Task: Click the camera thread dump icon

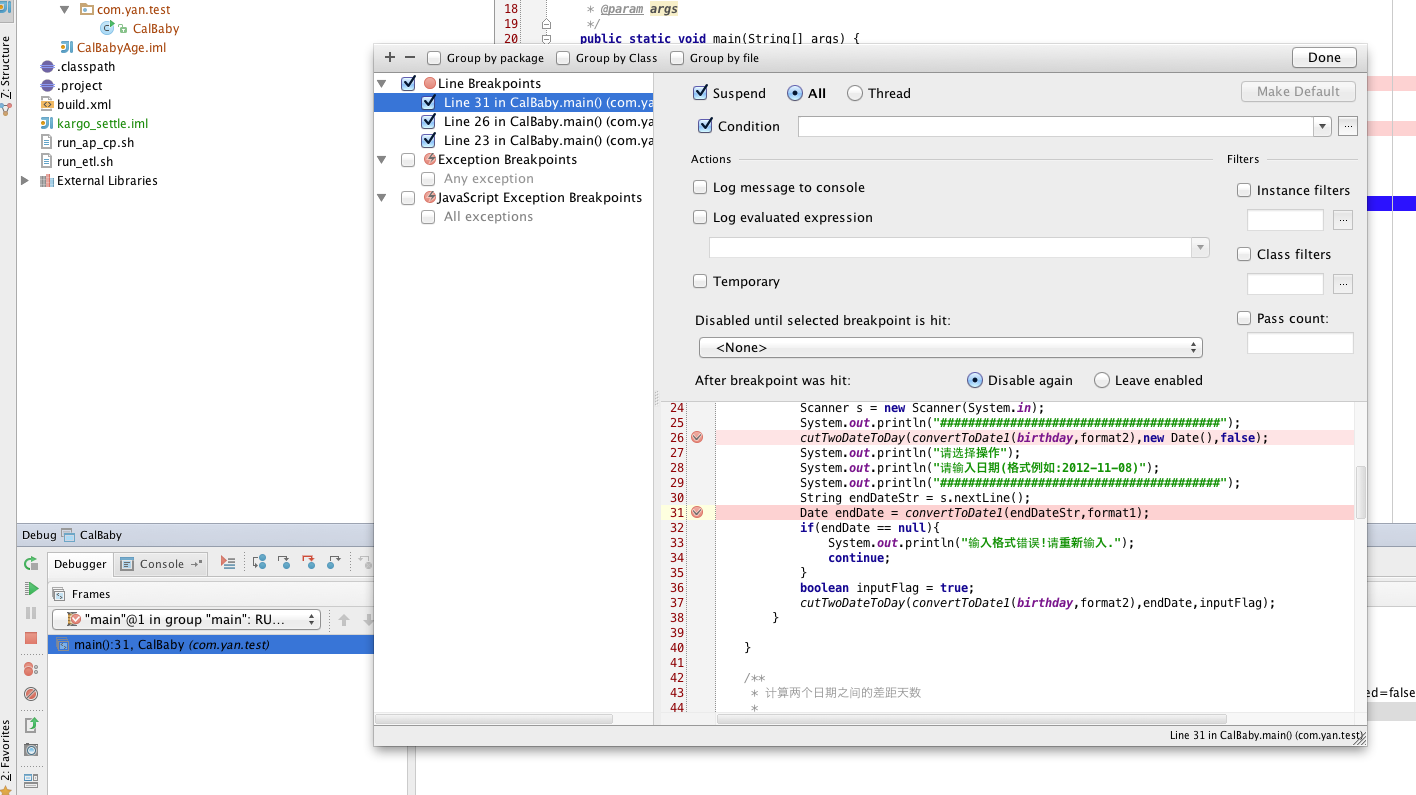Action: pyautogui.click(x=31, y=750)
